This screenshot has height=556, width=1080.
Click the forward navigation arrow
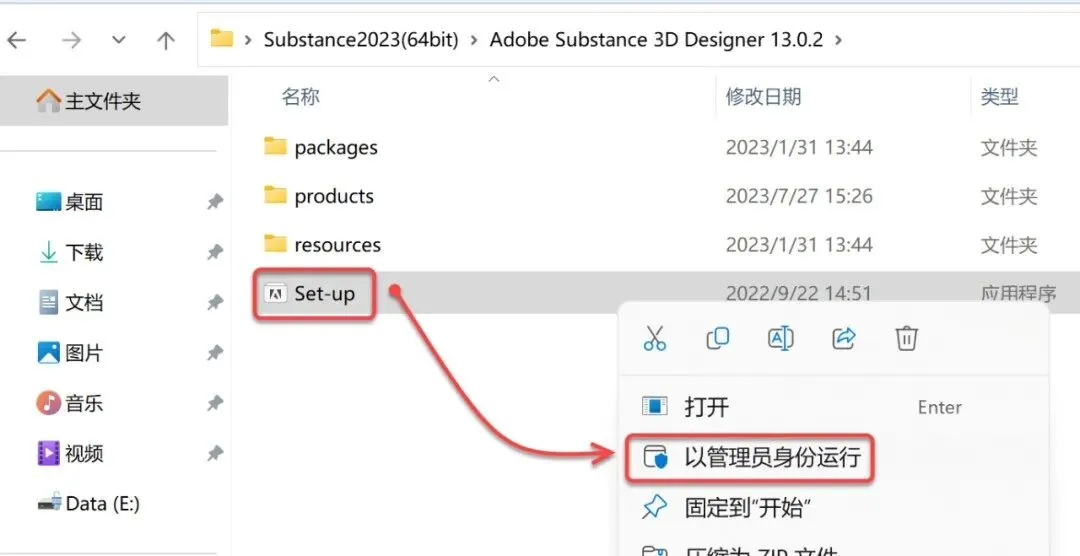click(71, 40)
